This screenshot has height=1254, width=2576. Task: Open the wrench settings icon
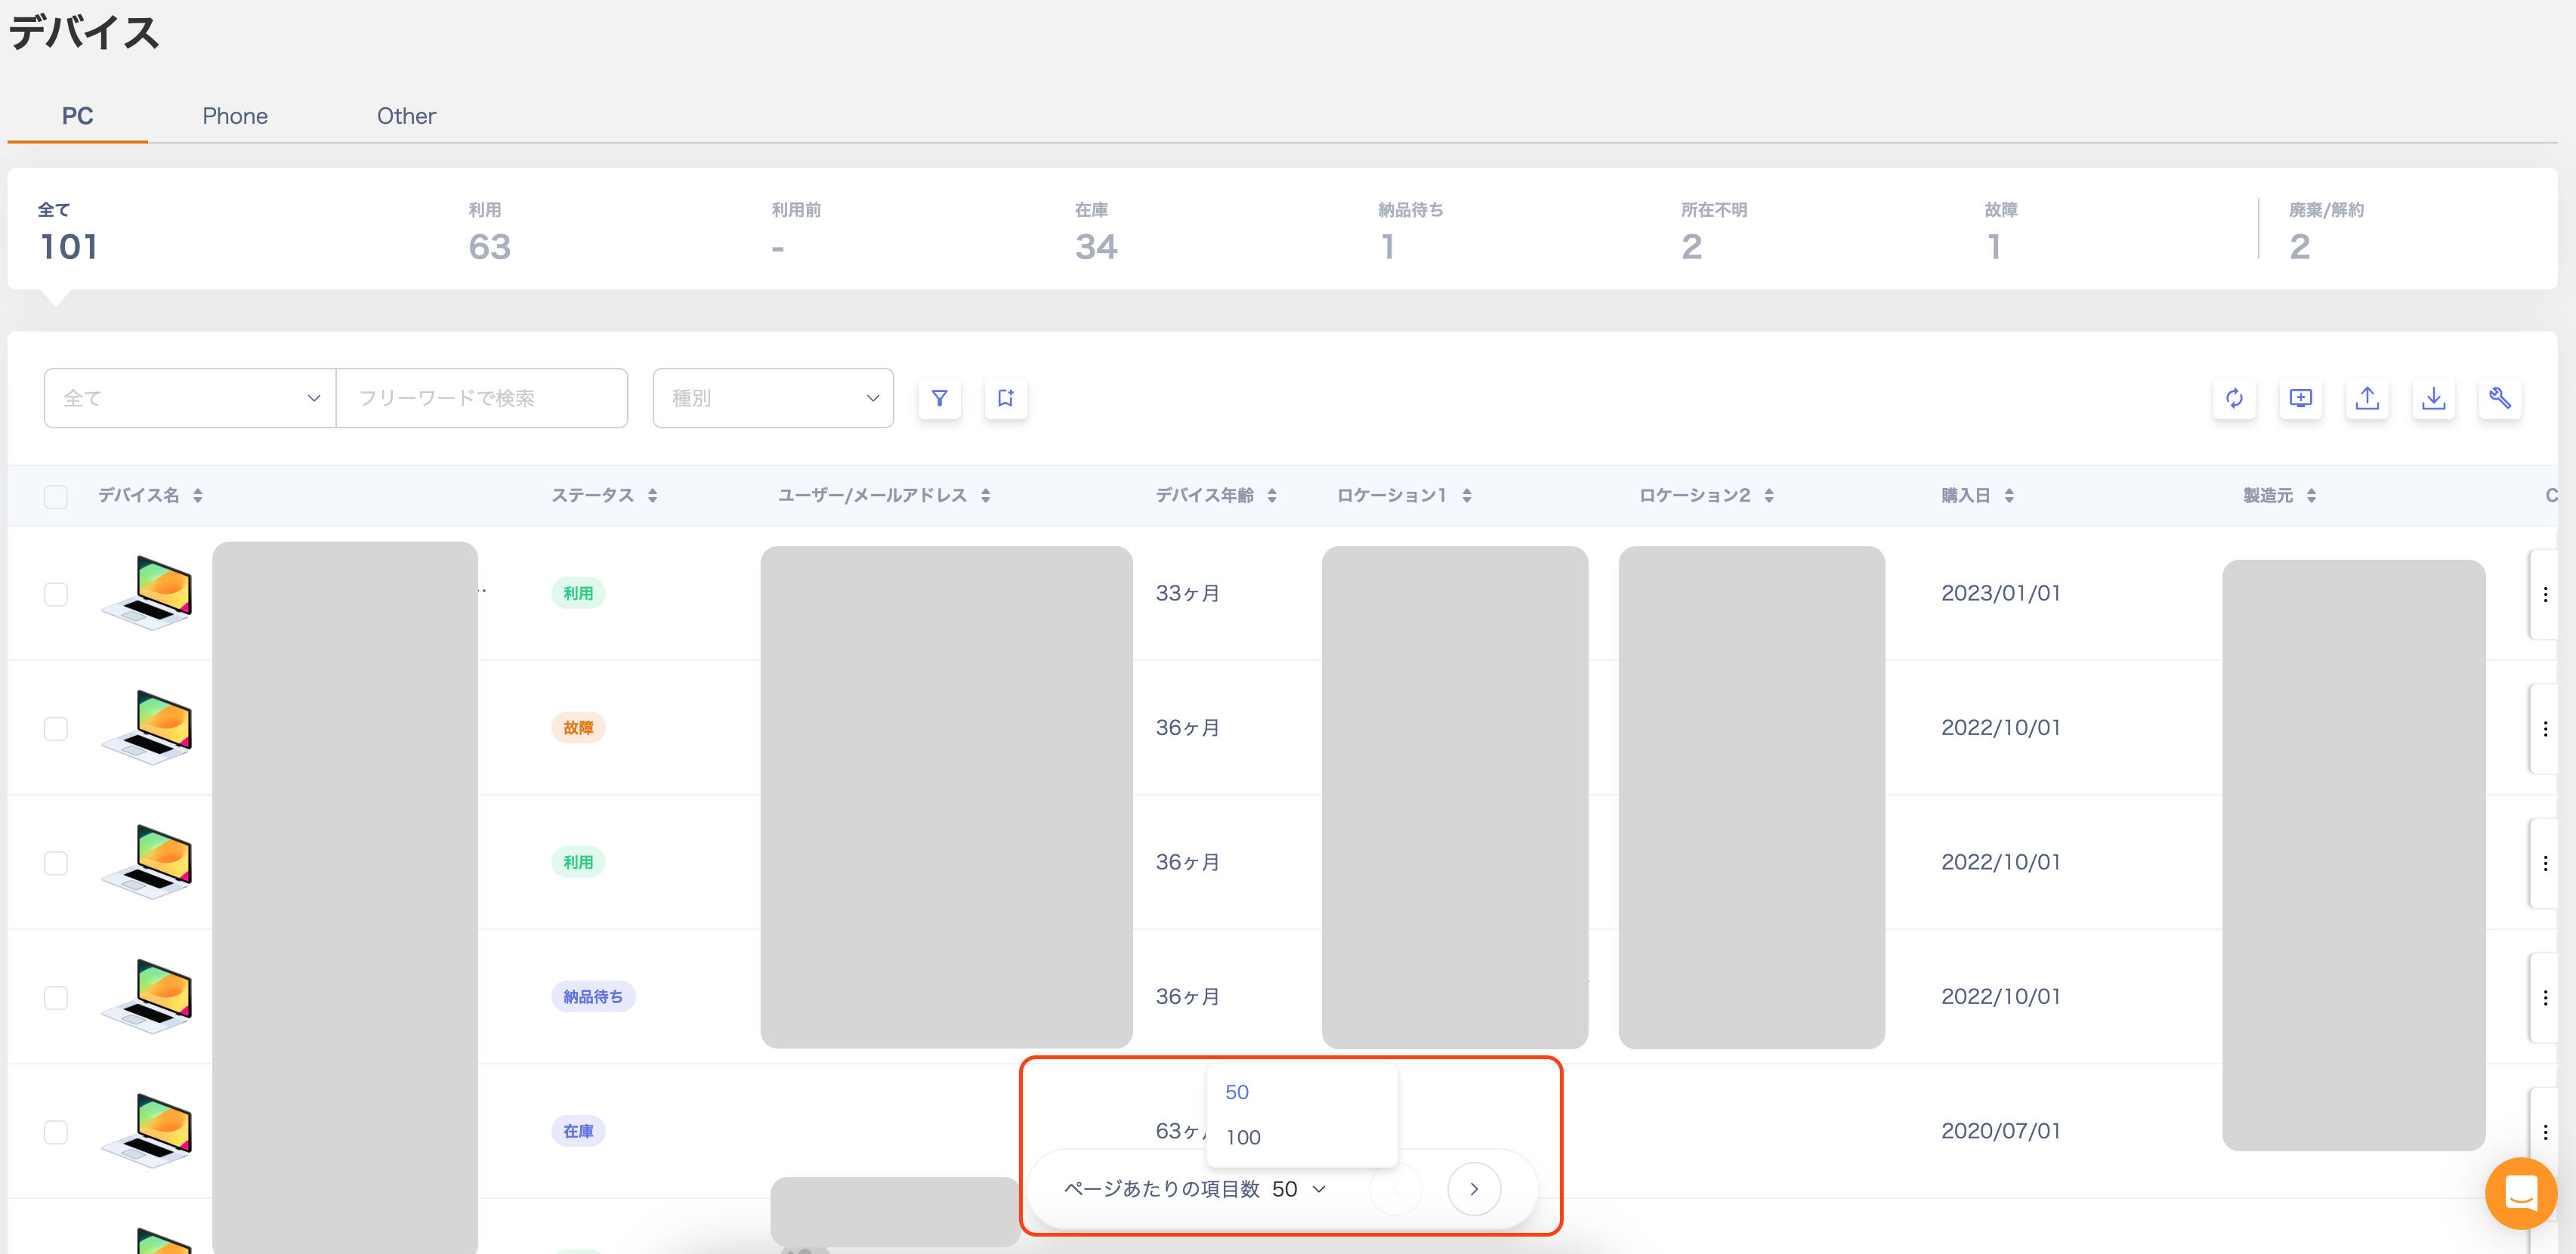tap(2500, 398)
